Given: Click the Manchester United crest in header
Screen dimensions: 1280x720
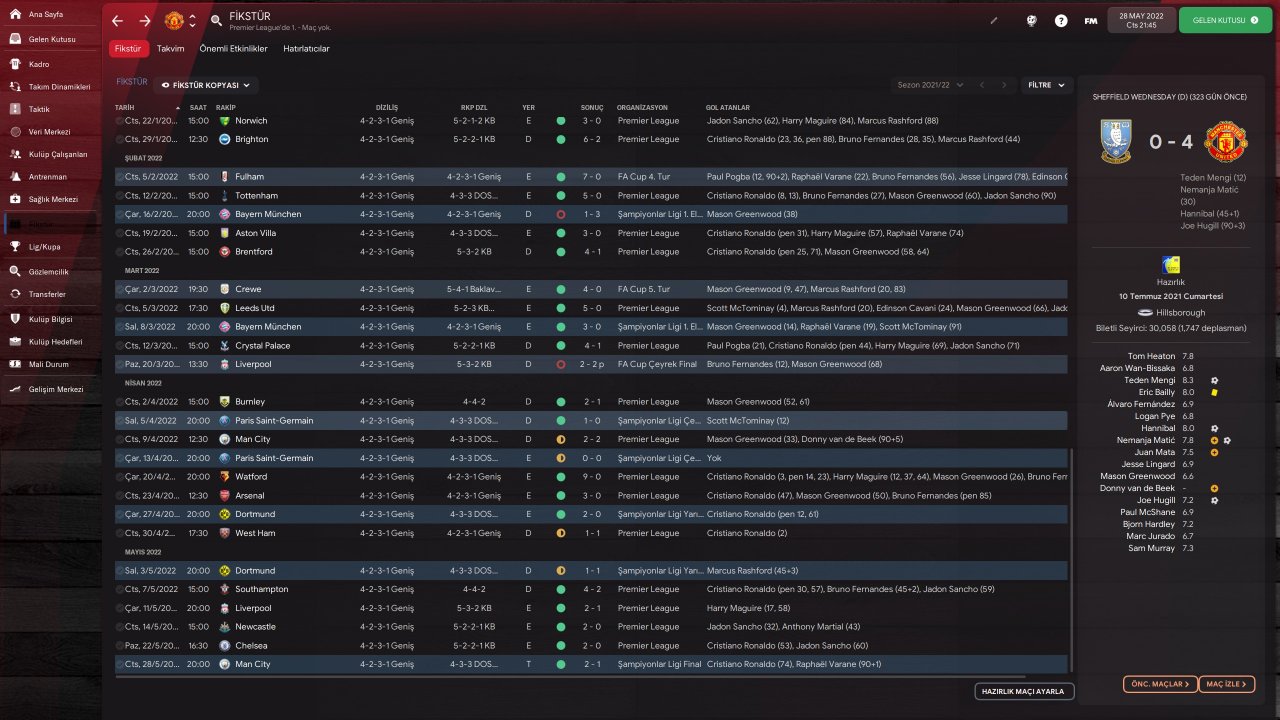Looking at the screenshot, I should (173, 20).
